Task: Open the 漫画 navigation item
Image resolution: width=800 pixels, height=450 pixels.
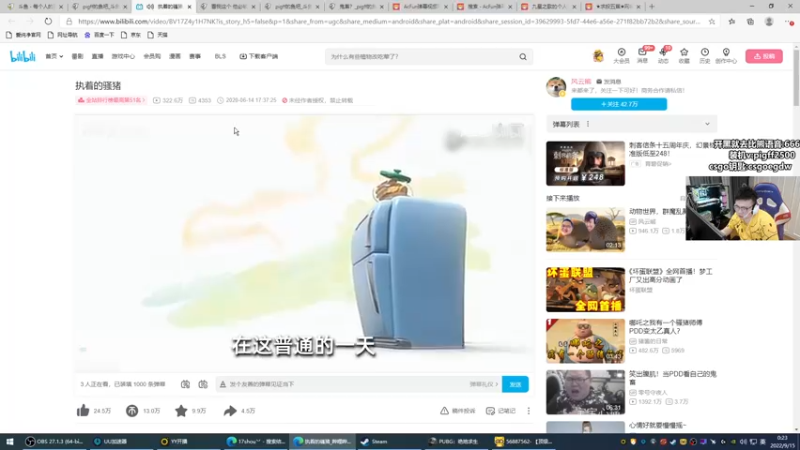Action: click(x=175, y=56)
